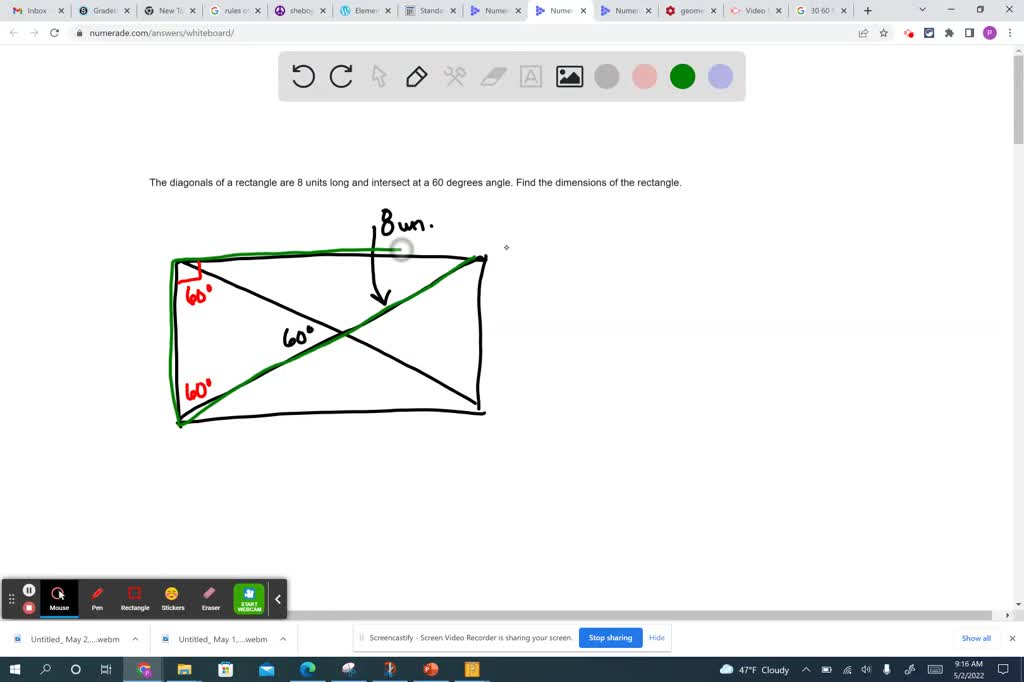The height and width of the screenshot is (682, 1024).
Task: Choose the green pen color swatch
Action: [x=682, y=76]
